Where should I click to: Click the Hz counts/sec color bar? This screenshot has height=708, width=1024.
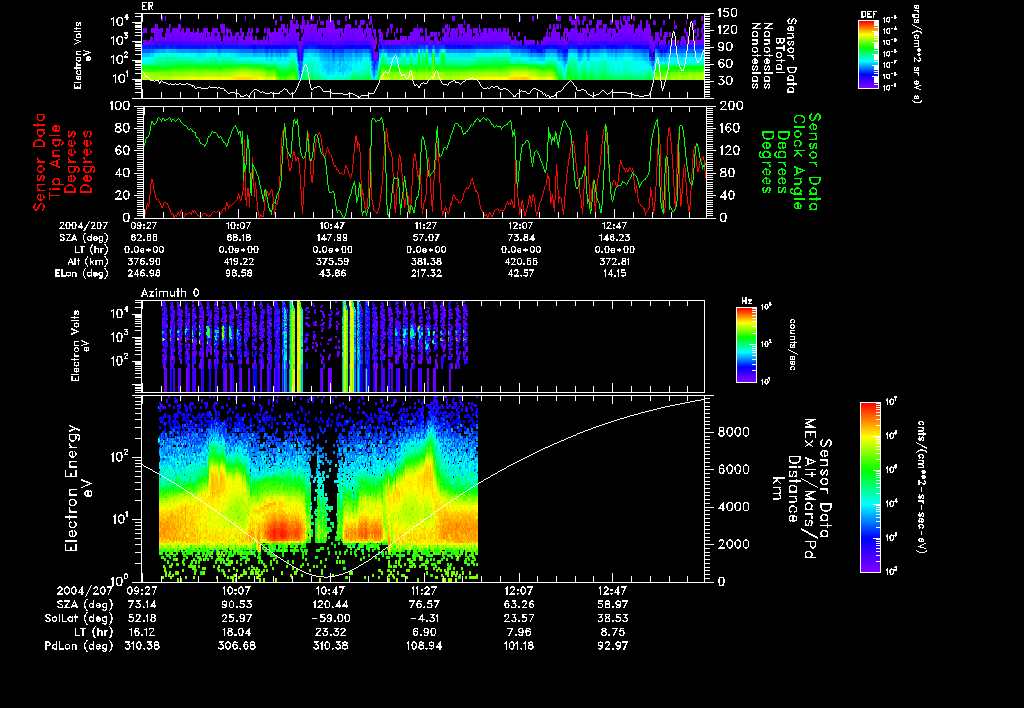pyautogui.click(x=745, y=347)
